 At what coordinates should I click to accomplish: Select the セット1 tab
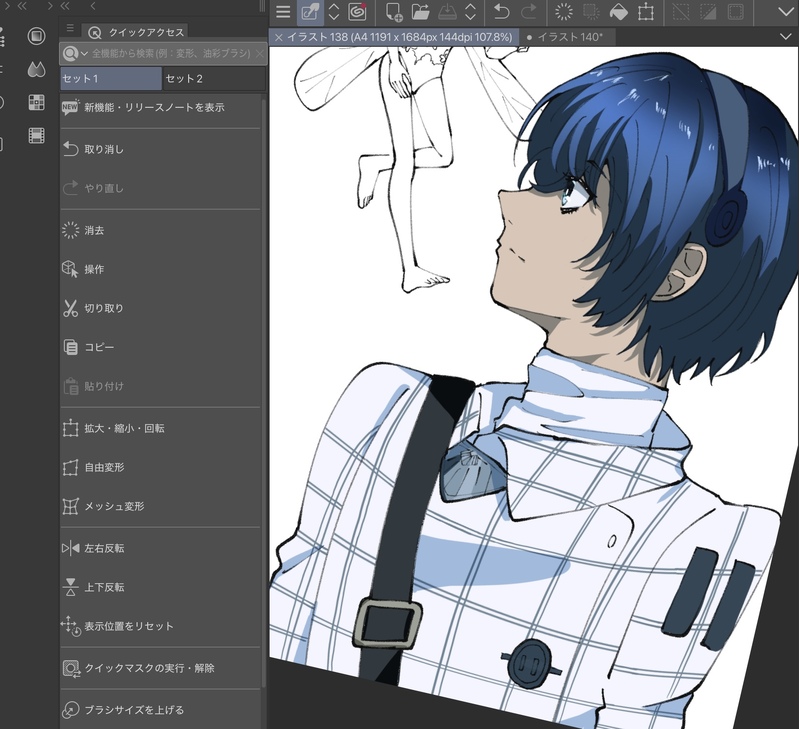point(111,78)
